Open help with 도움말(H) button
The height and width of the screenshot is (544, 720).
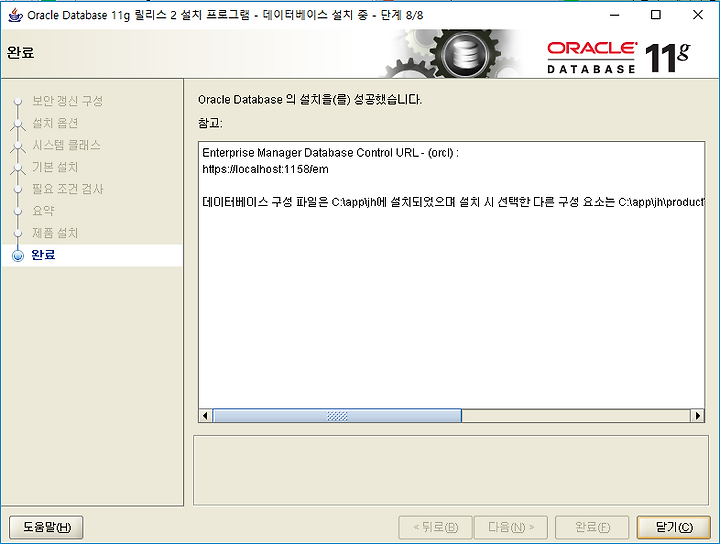(46, 527)
